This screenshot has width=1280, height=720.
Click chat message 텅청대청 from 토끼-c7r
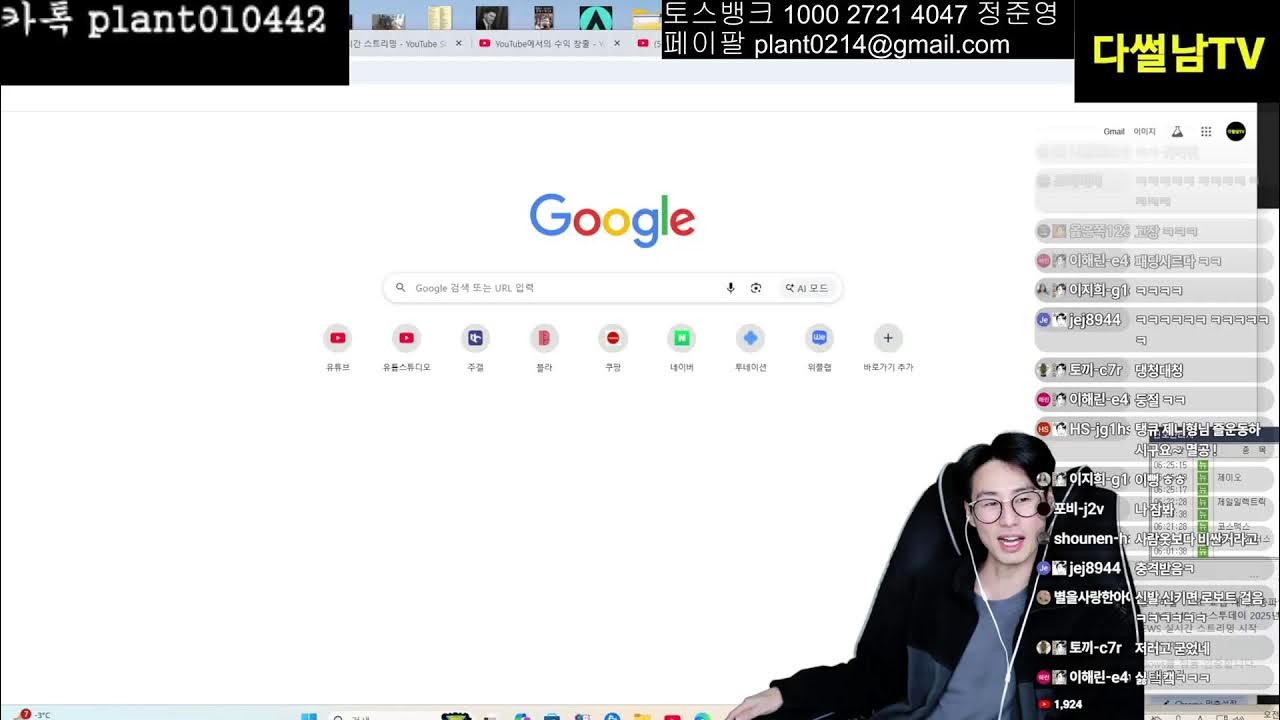1158,370
